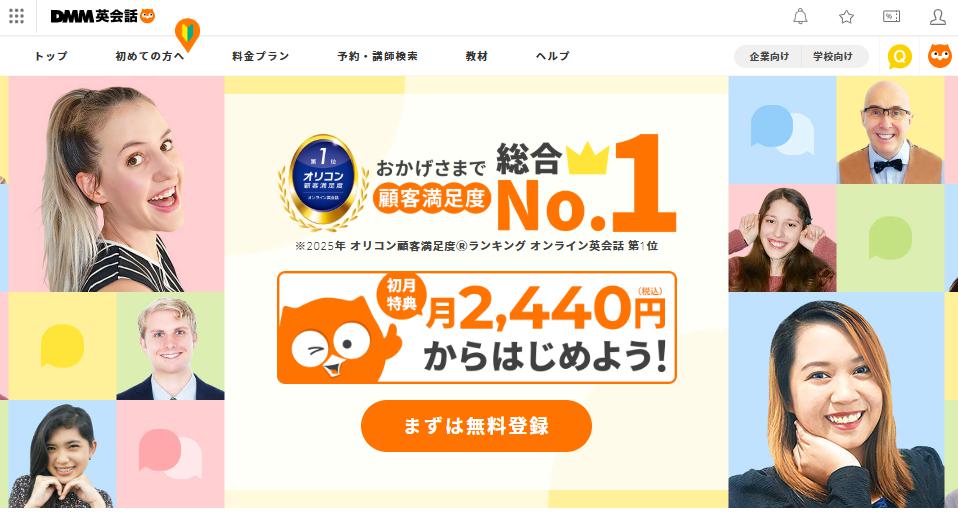
Task: Open 初めての方へ menu item
Action: pos(150,56)
